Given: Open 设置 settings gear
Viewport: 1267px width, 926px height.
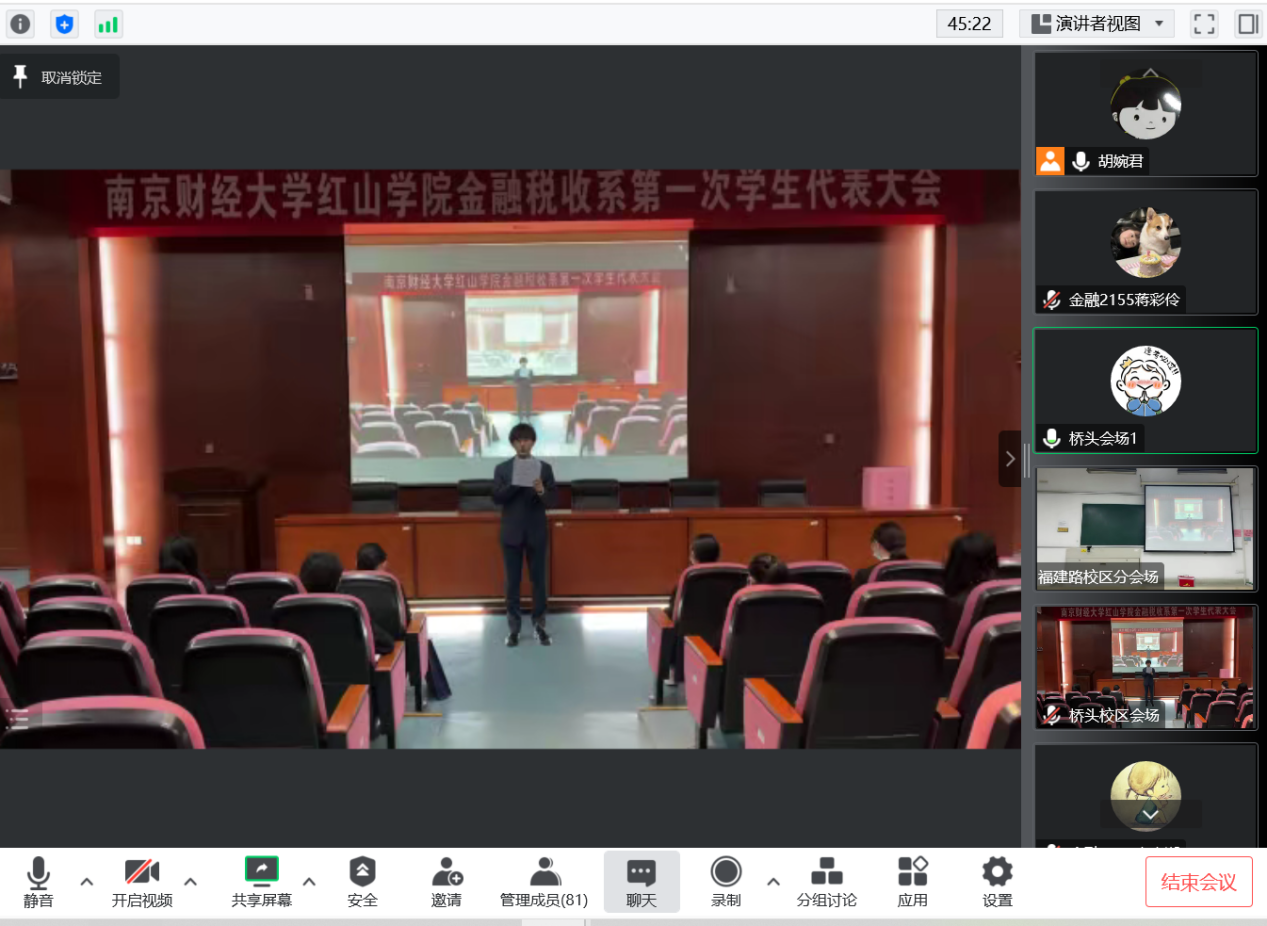Looking at the screenshot, I should tap(997, 882).
